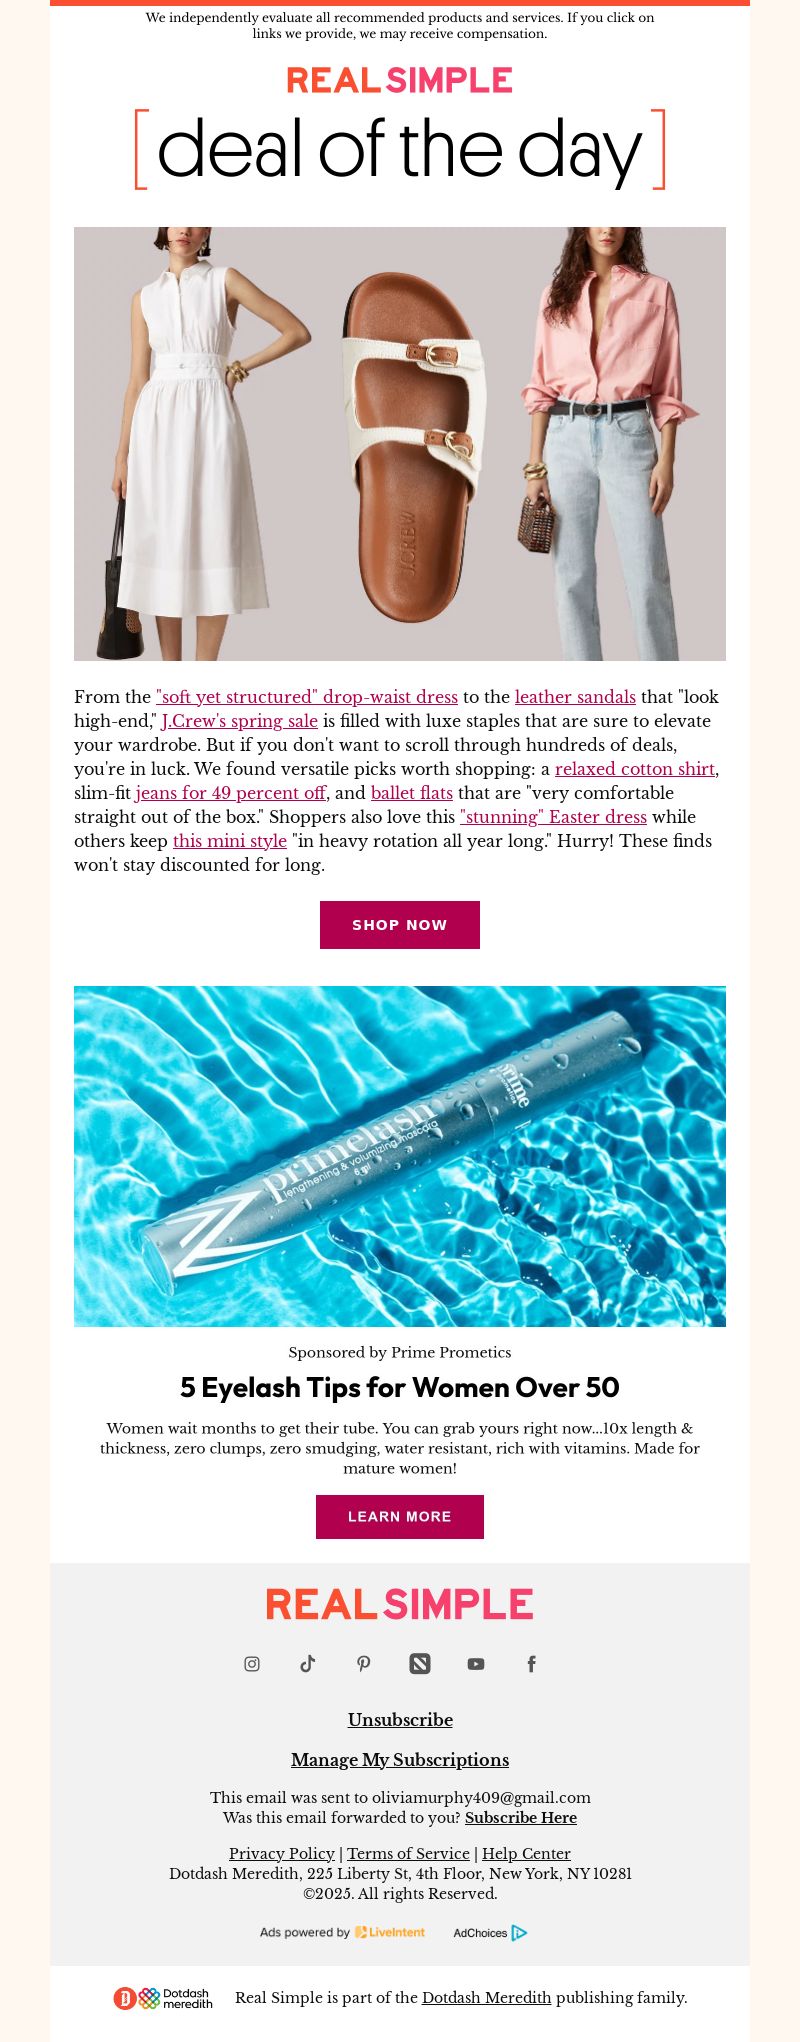Open the Facebook social icon

tap(532, 1663)
